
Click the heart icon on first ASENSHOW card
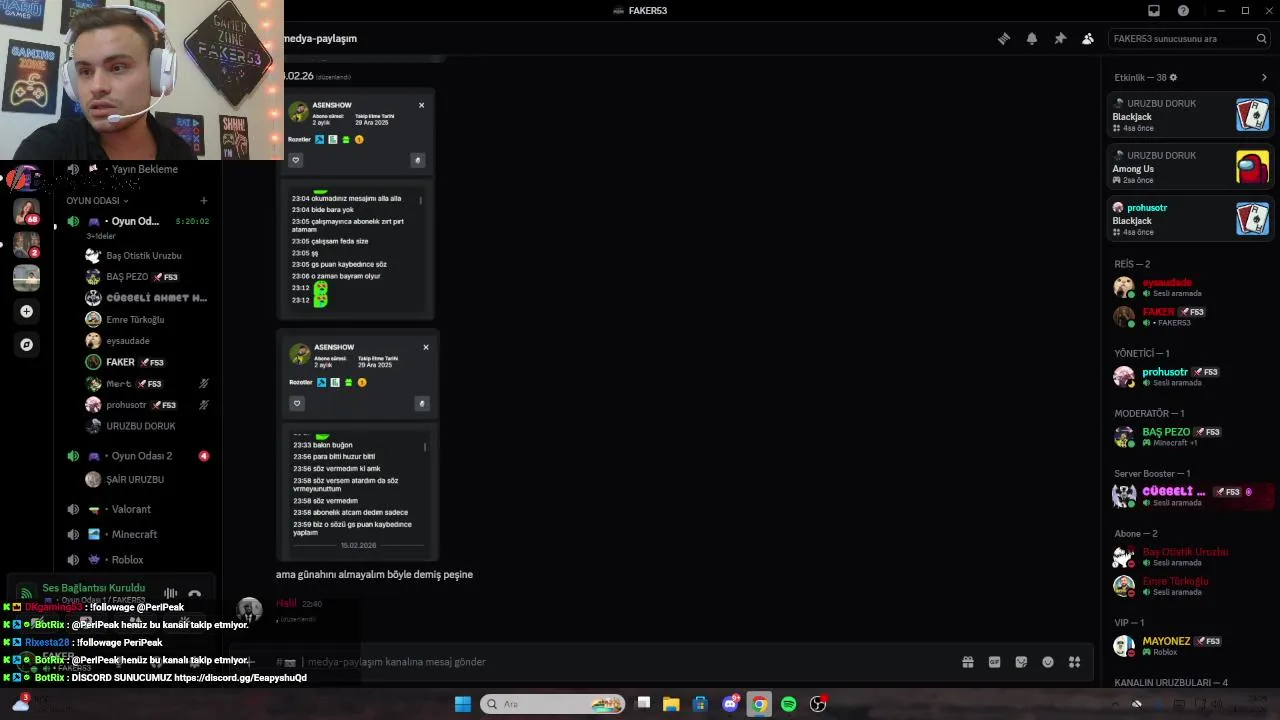click(295, 160)
